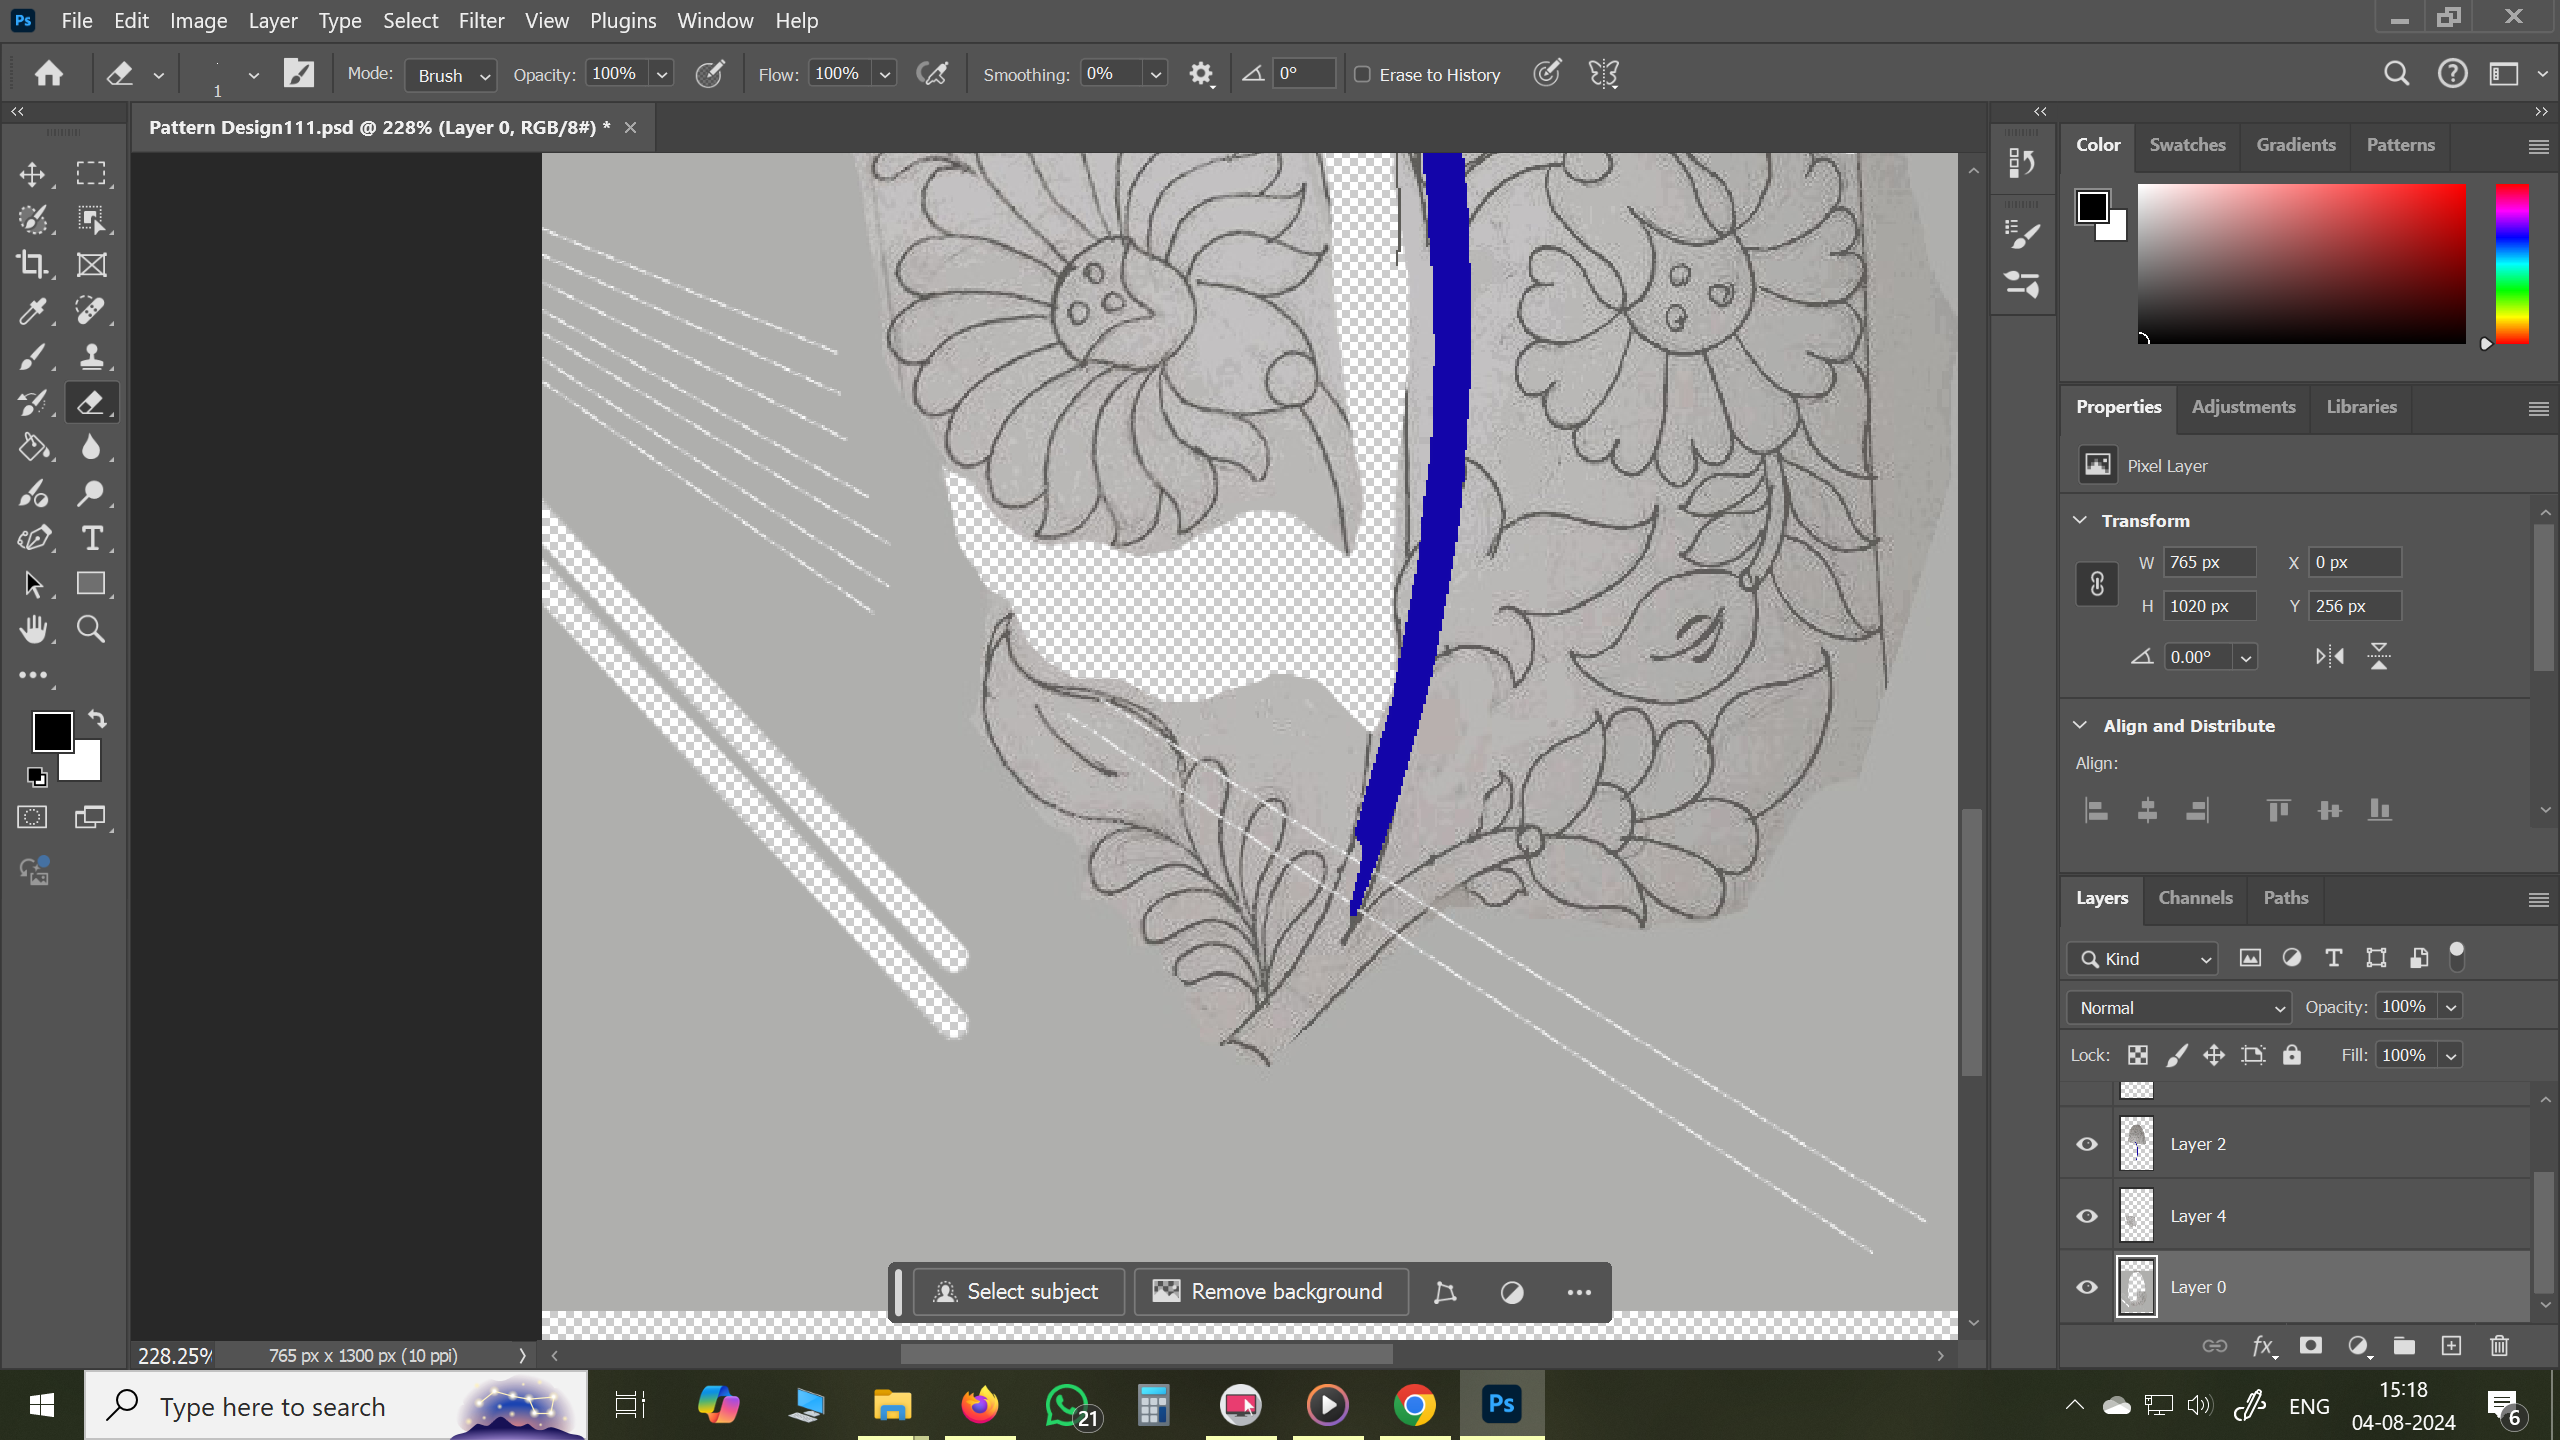Click the Remove background button

click(1270, 1291)
